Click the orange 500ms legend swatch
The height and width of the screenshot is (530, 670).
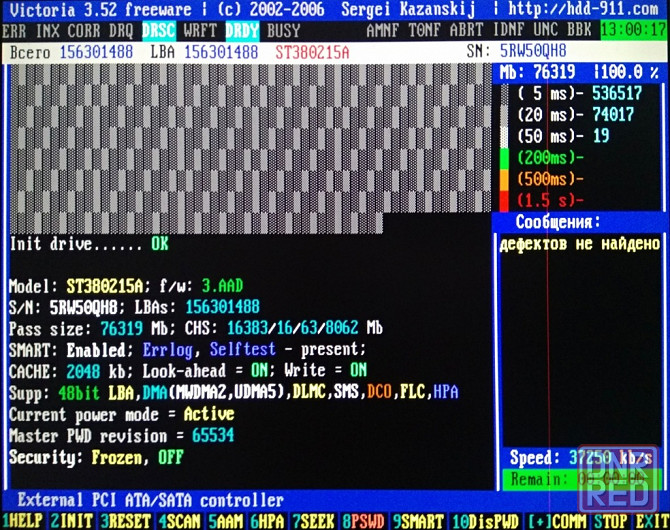pyautogui.click(x=504, y=180)
